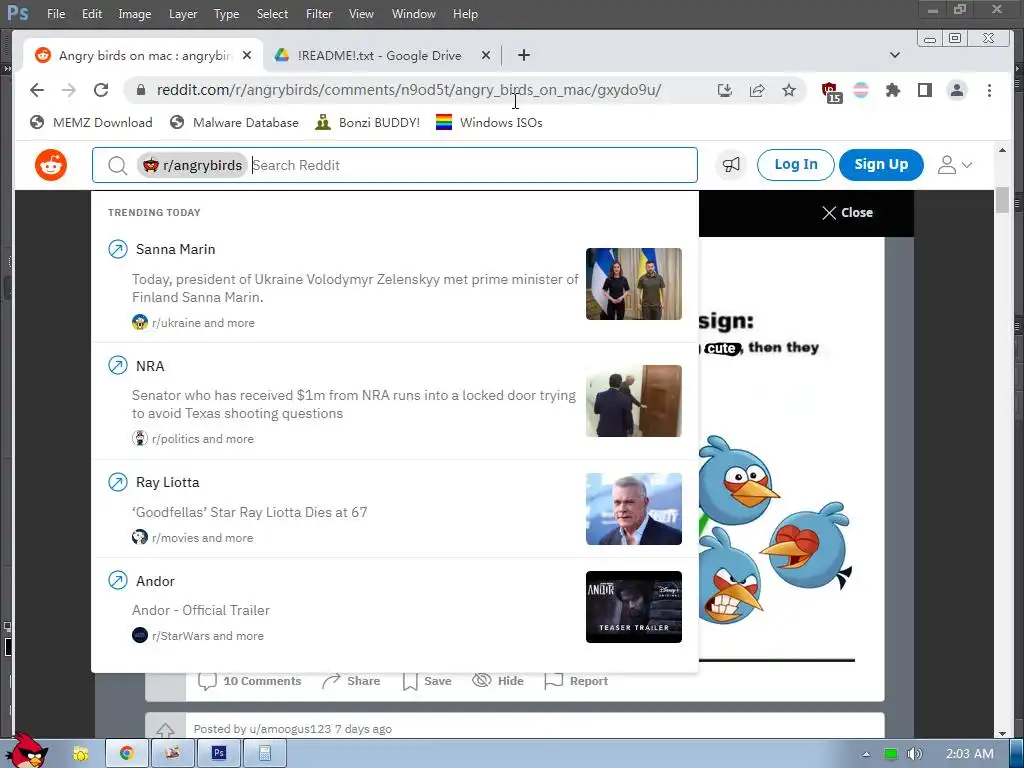Reload the Reddit page

101,90
